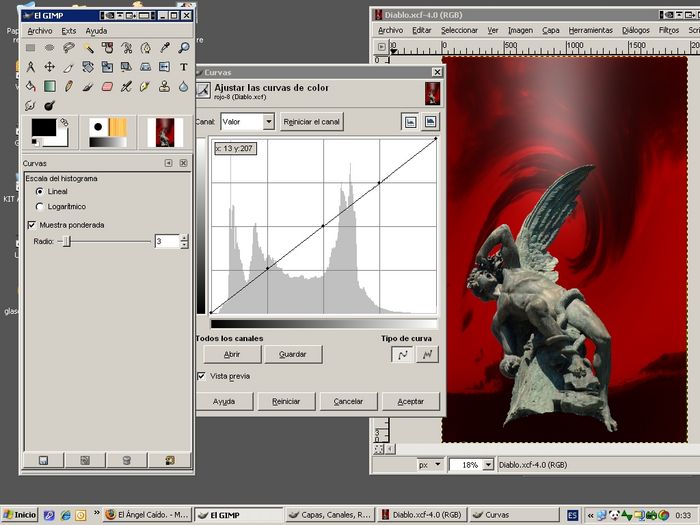Select the Bucket Fill tool
This screenshot has width=700, height=525.
point(30,86)
